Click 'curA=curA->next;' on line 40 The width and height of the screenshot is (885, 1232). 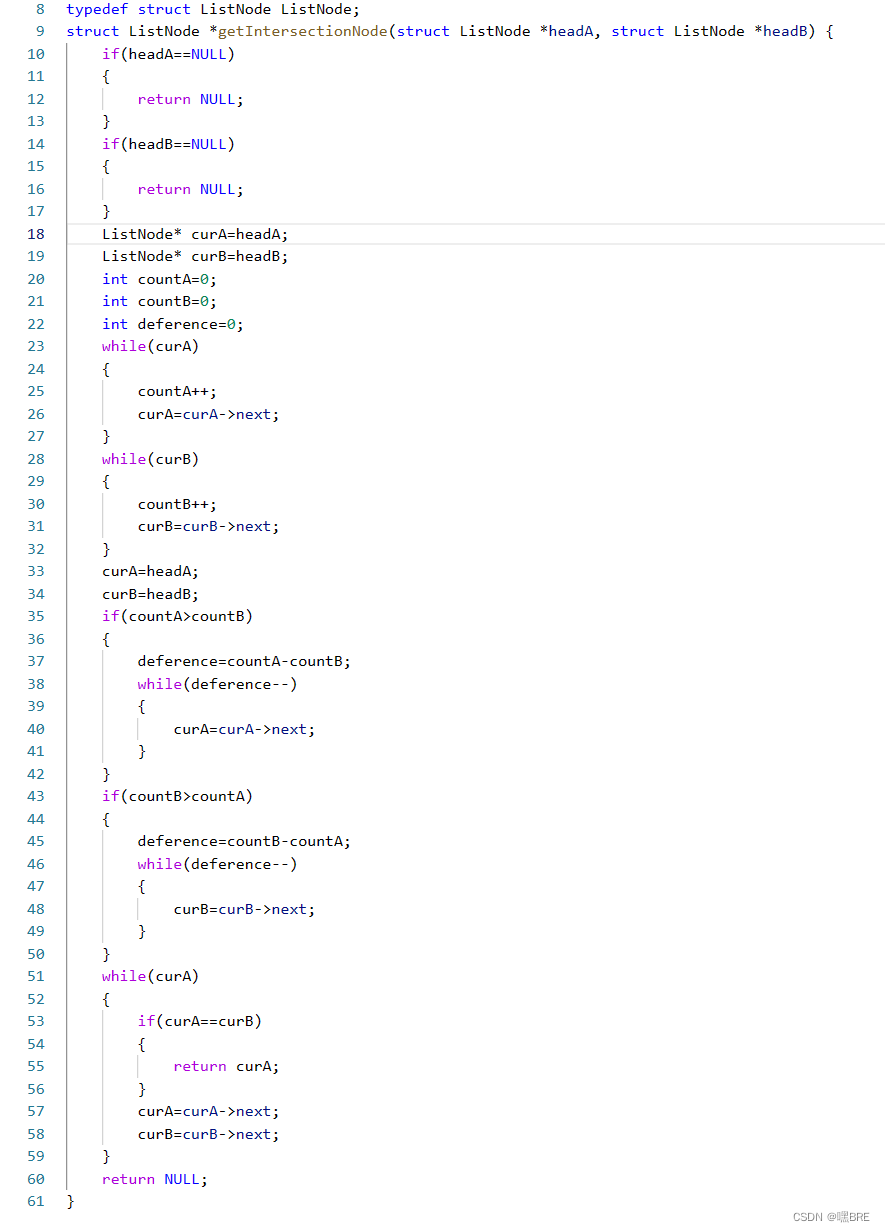(244, 729)
